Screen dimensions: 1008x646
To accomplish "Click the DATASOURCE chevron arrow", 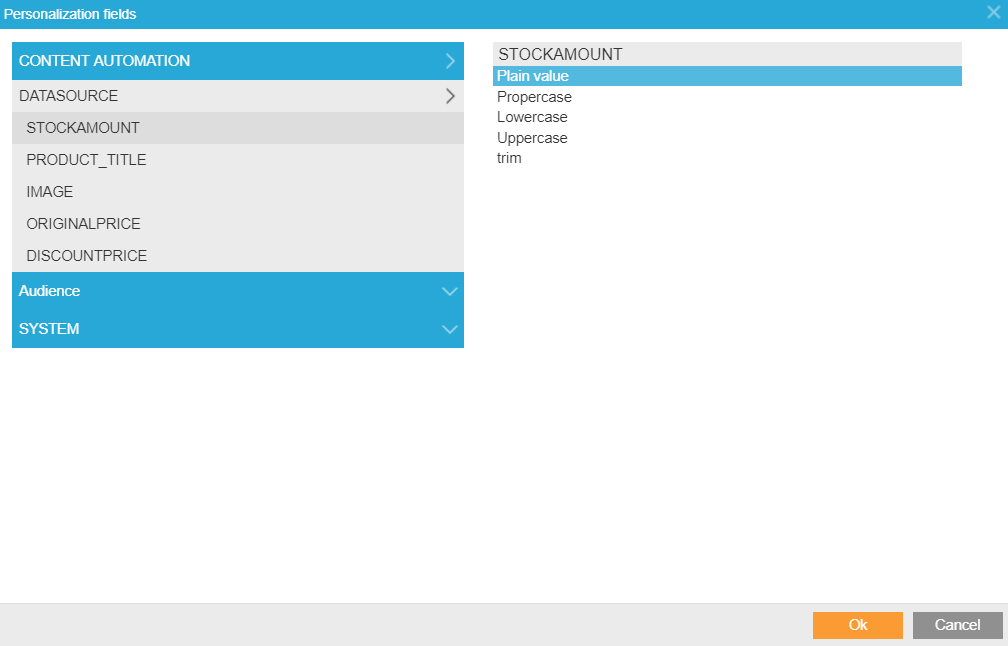I will click(x=450, y=96).
